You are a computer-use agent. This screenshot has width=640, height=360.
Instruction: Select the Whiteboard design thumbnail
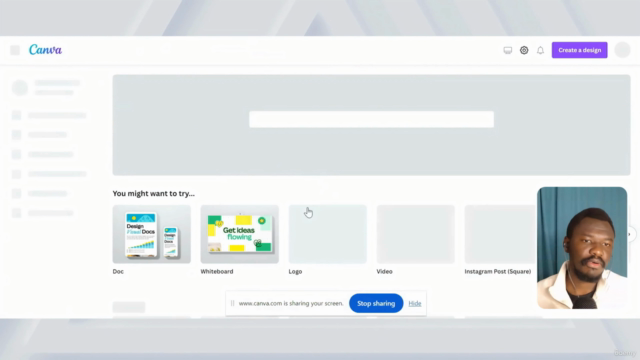point(240,234)
